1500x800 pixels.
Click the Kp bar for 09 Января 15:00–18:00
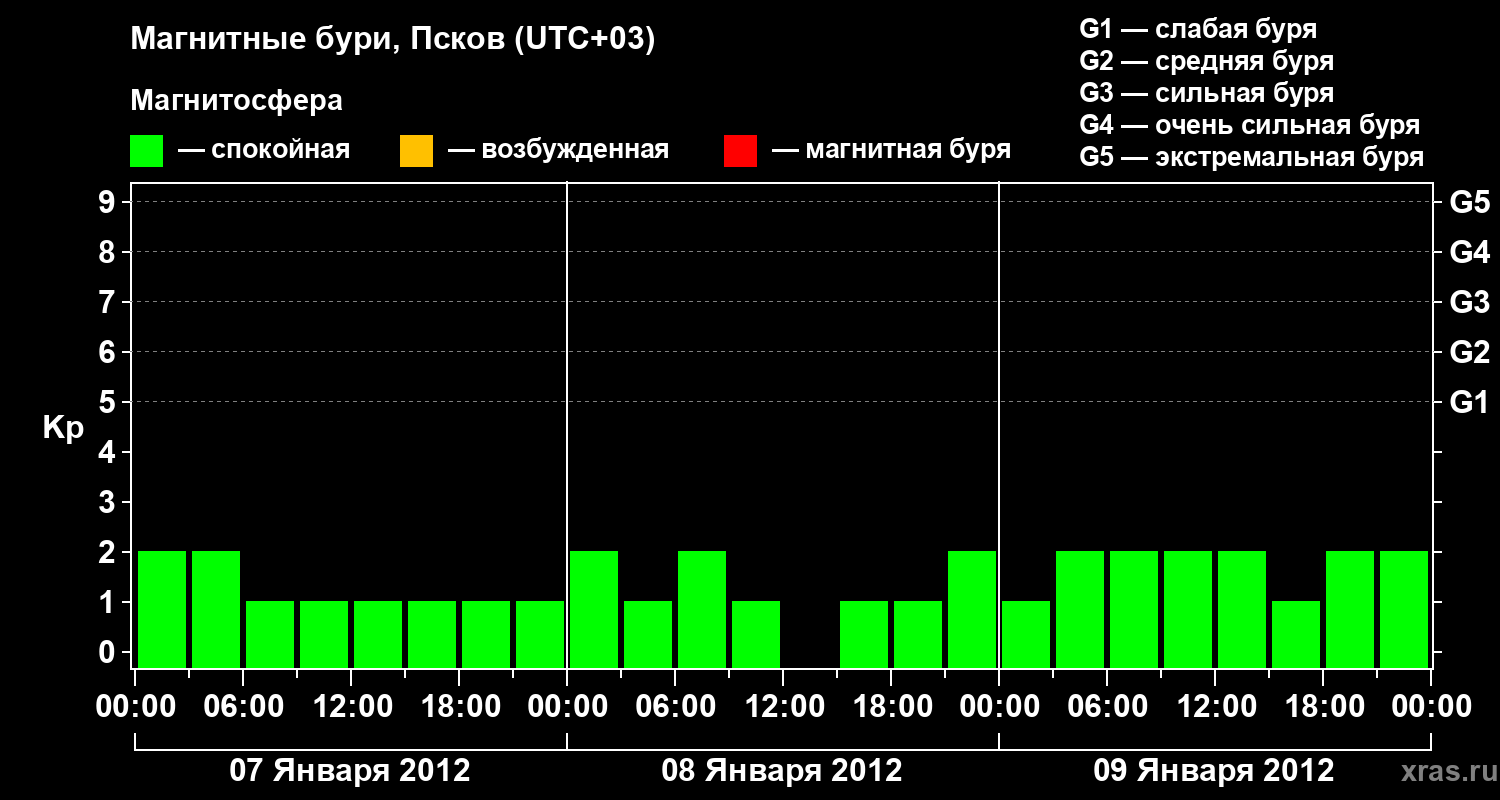tap(1296, 634)
